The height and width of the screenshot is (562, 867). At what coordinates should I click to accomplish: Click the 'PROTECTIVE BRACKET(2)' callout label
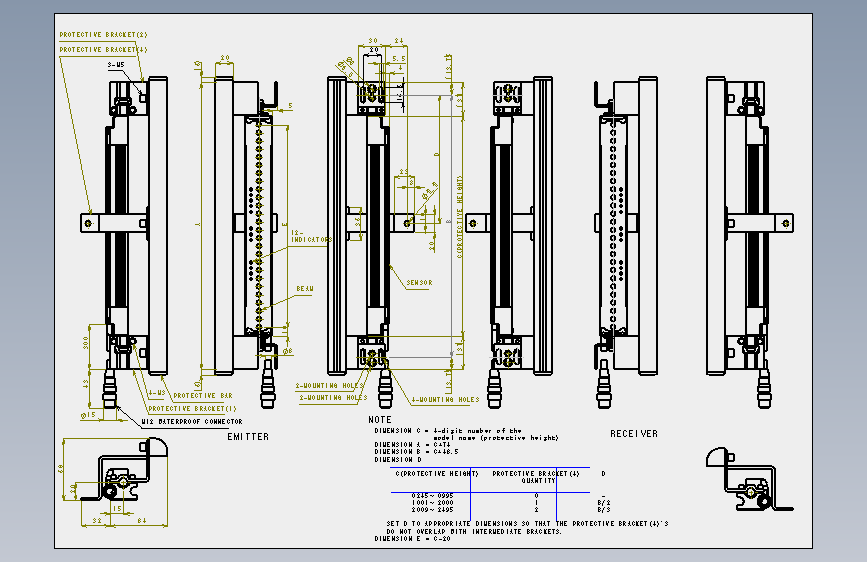point(103,34)
